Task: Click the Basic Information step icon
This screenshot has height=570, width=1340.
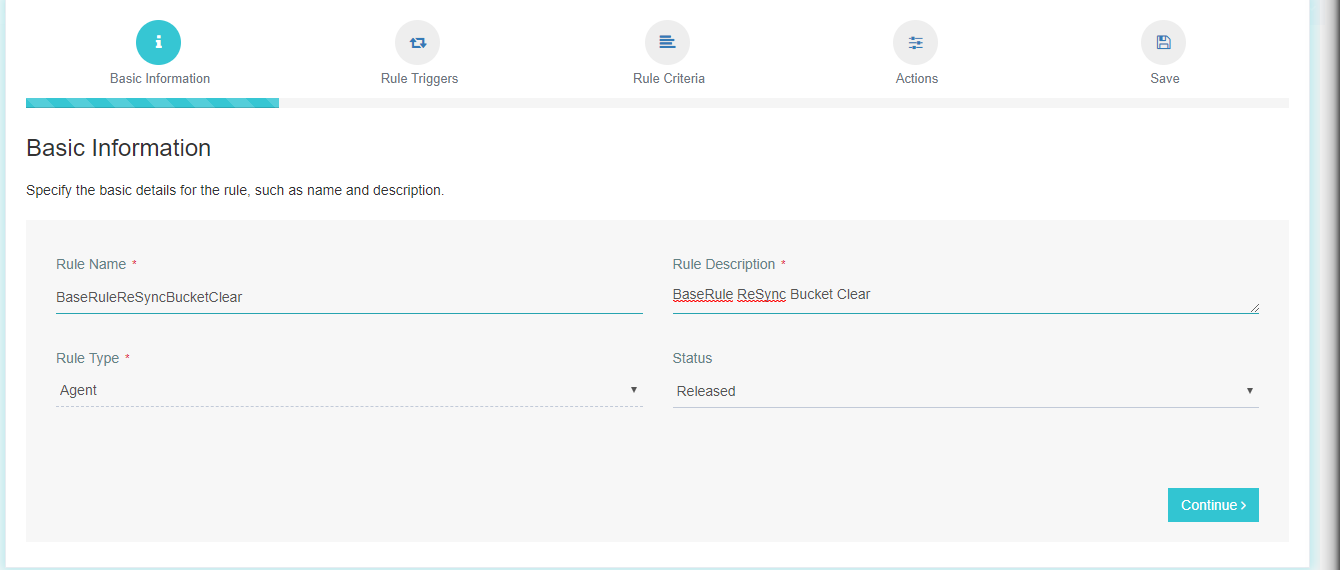Action: (159, 42)
